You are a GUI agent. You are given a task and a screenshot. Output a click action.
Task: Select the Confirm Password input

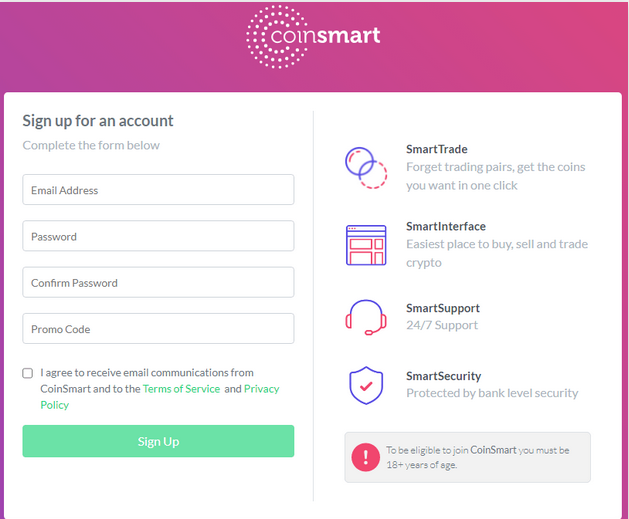(158, 283)
